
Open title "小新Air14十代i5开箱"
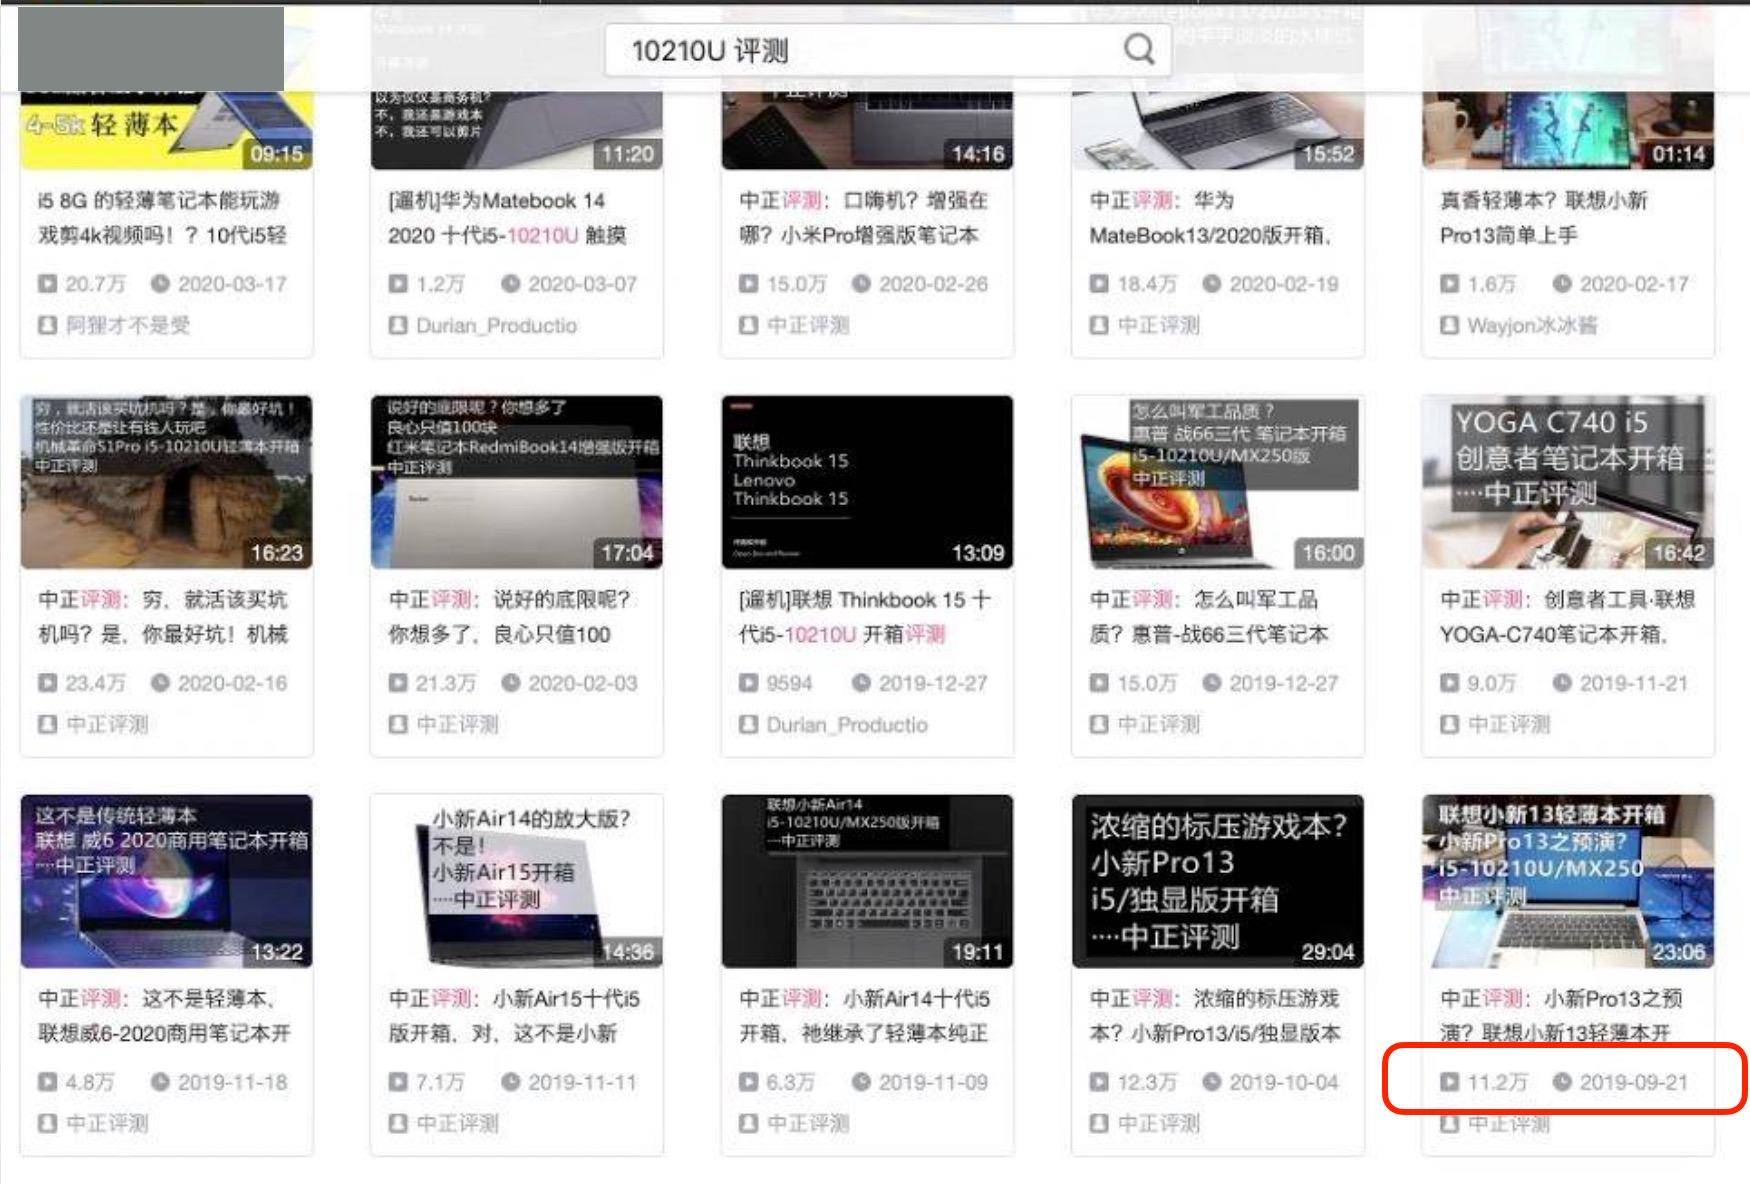click(x=864, y=1016)
